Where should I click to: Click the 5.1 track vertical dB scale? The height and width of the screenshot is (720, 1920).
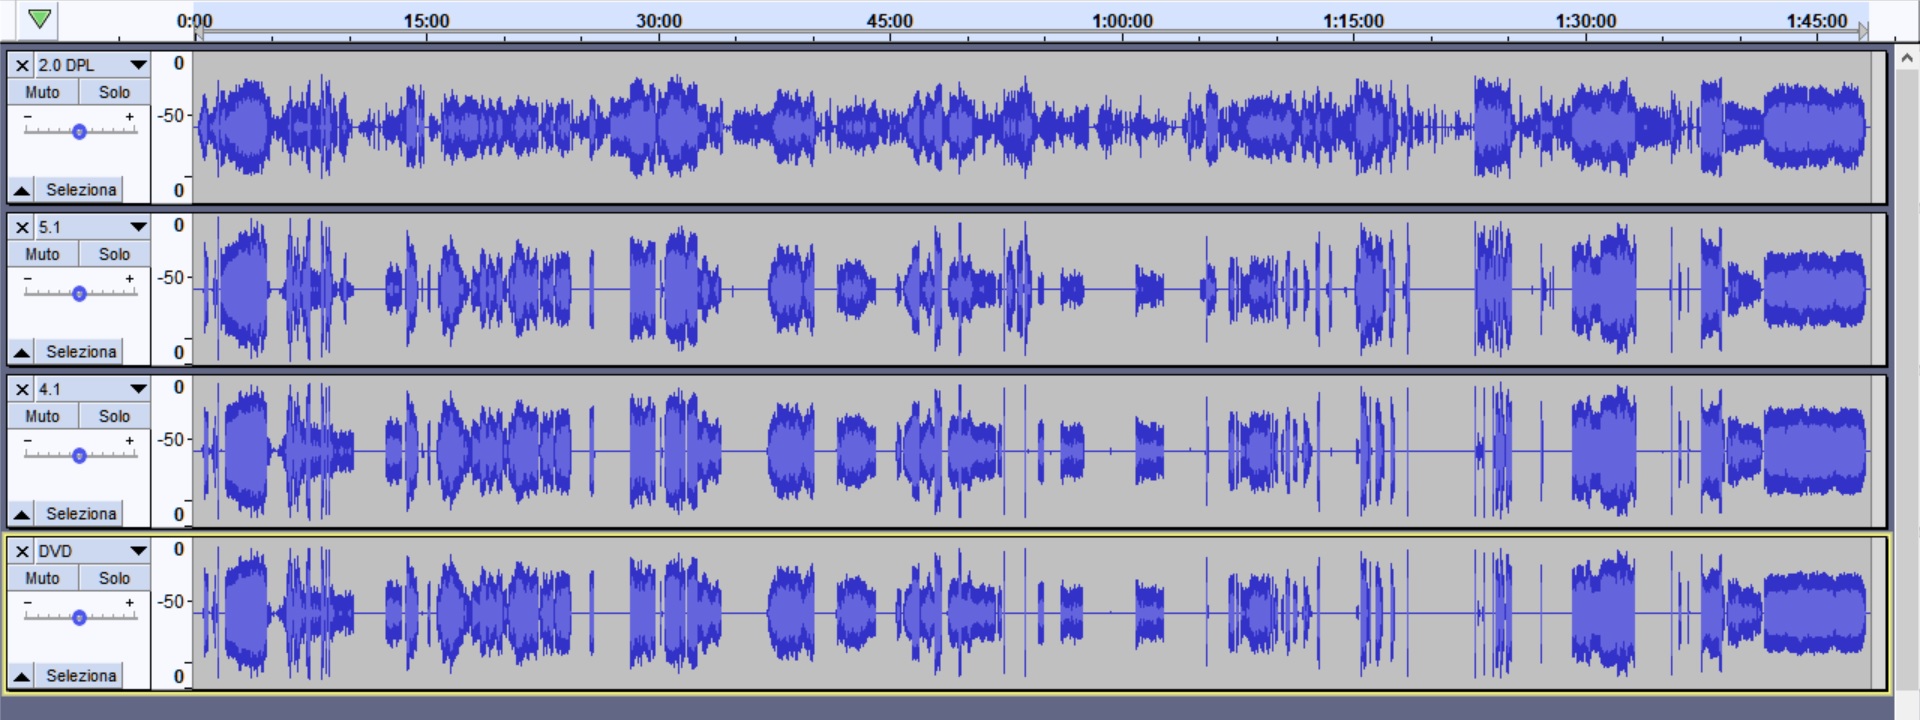(172, 289)
